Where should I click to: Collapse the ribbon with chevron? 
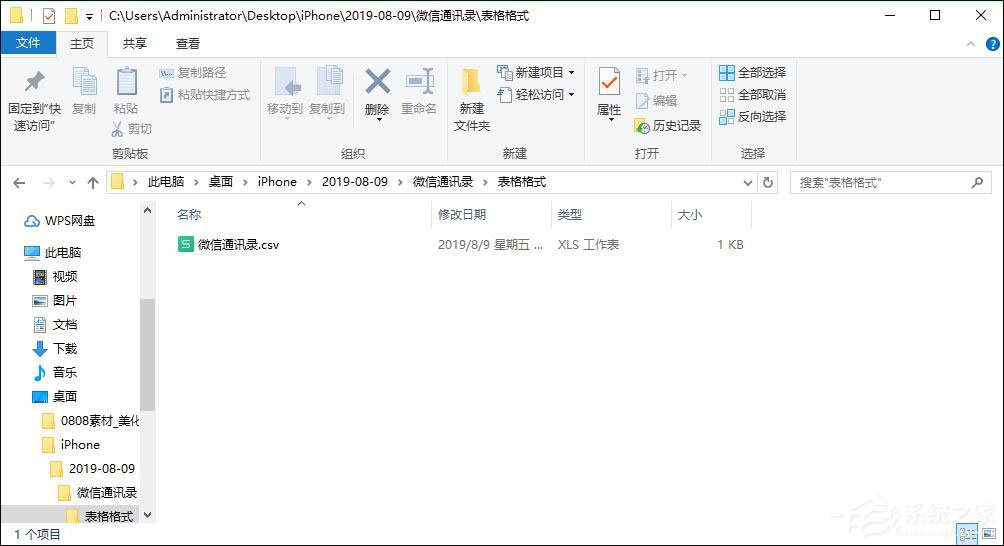(x=971, y=44)
